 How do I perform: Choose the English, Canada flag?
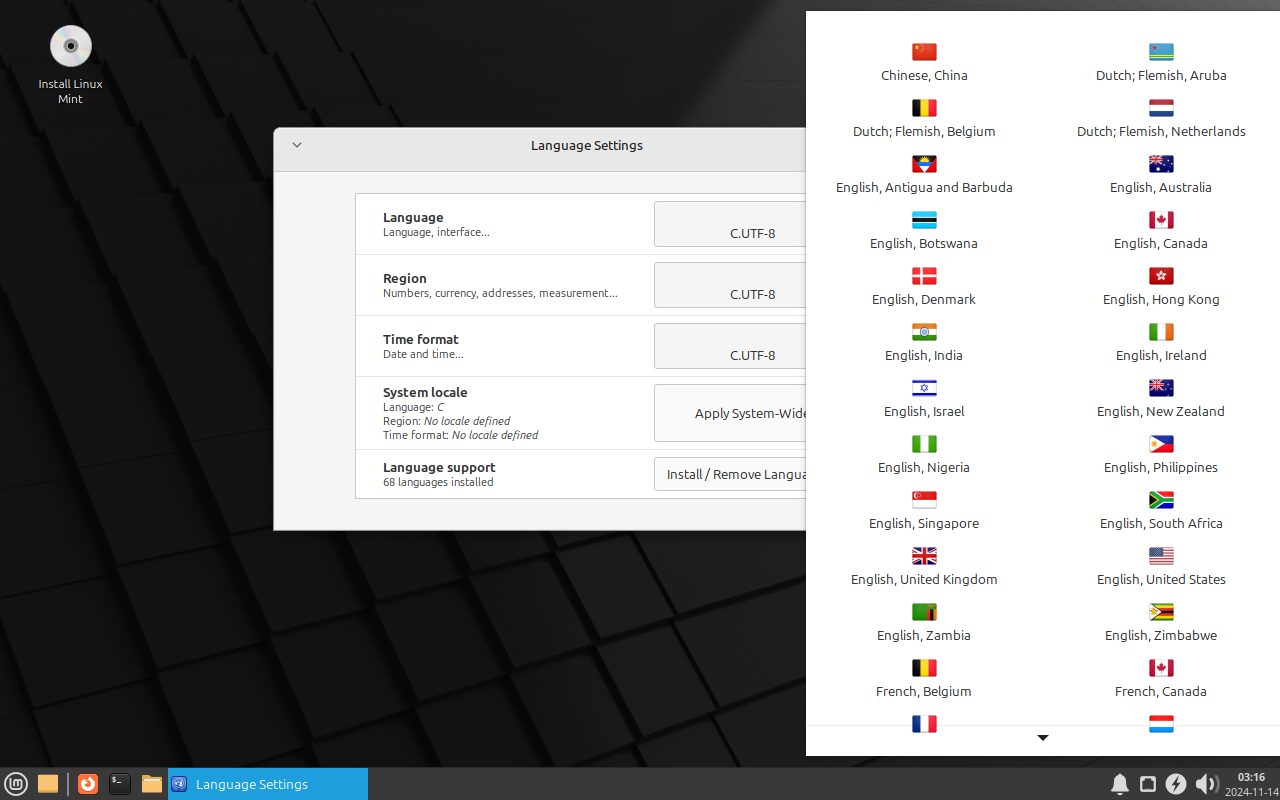point(1161,220)
